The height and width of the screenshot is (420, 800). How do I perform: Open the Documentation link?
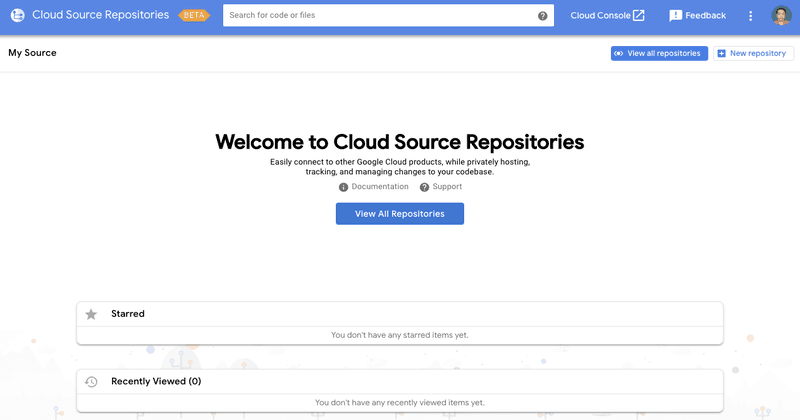point(380,187)
